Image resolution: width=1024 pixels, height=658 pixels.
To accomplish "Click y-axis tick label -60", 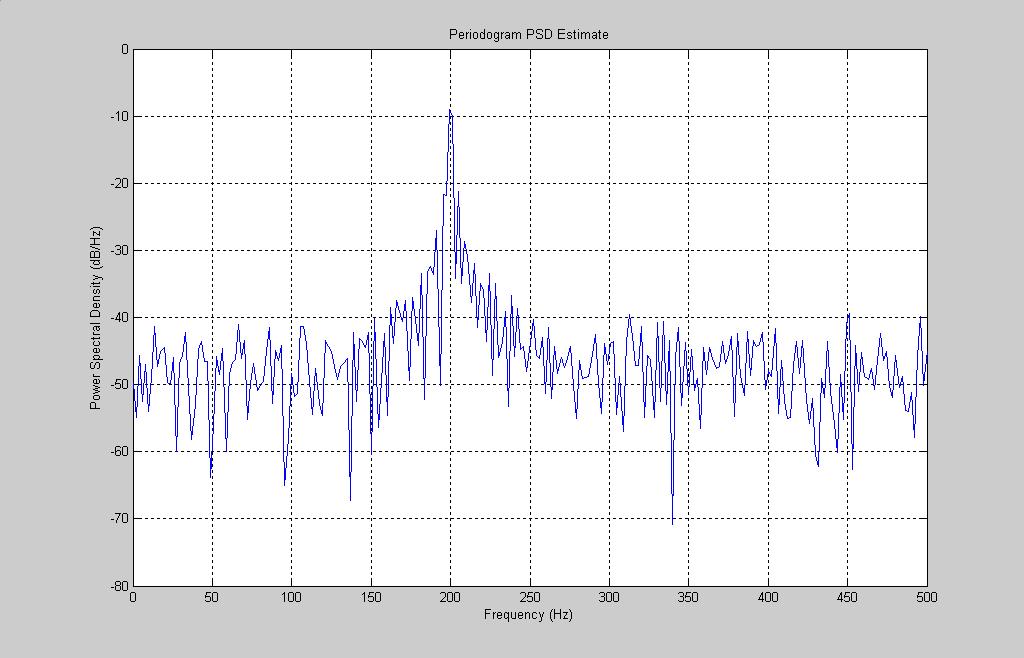I will point(120,452).
